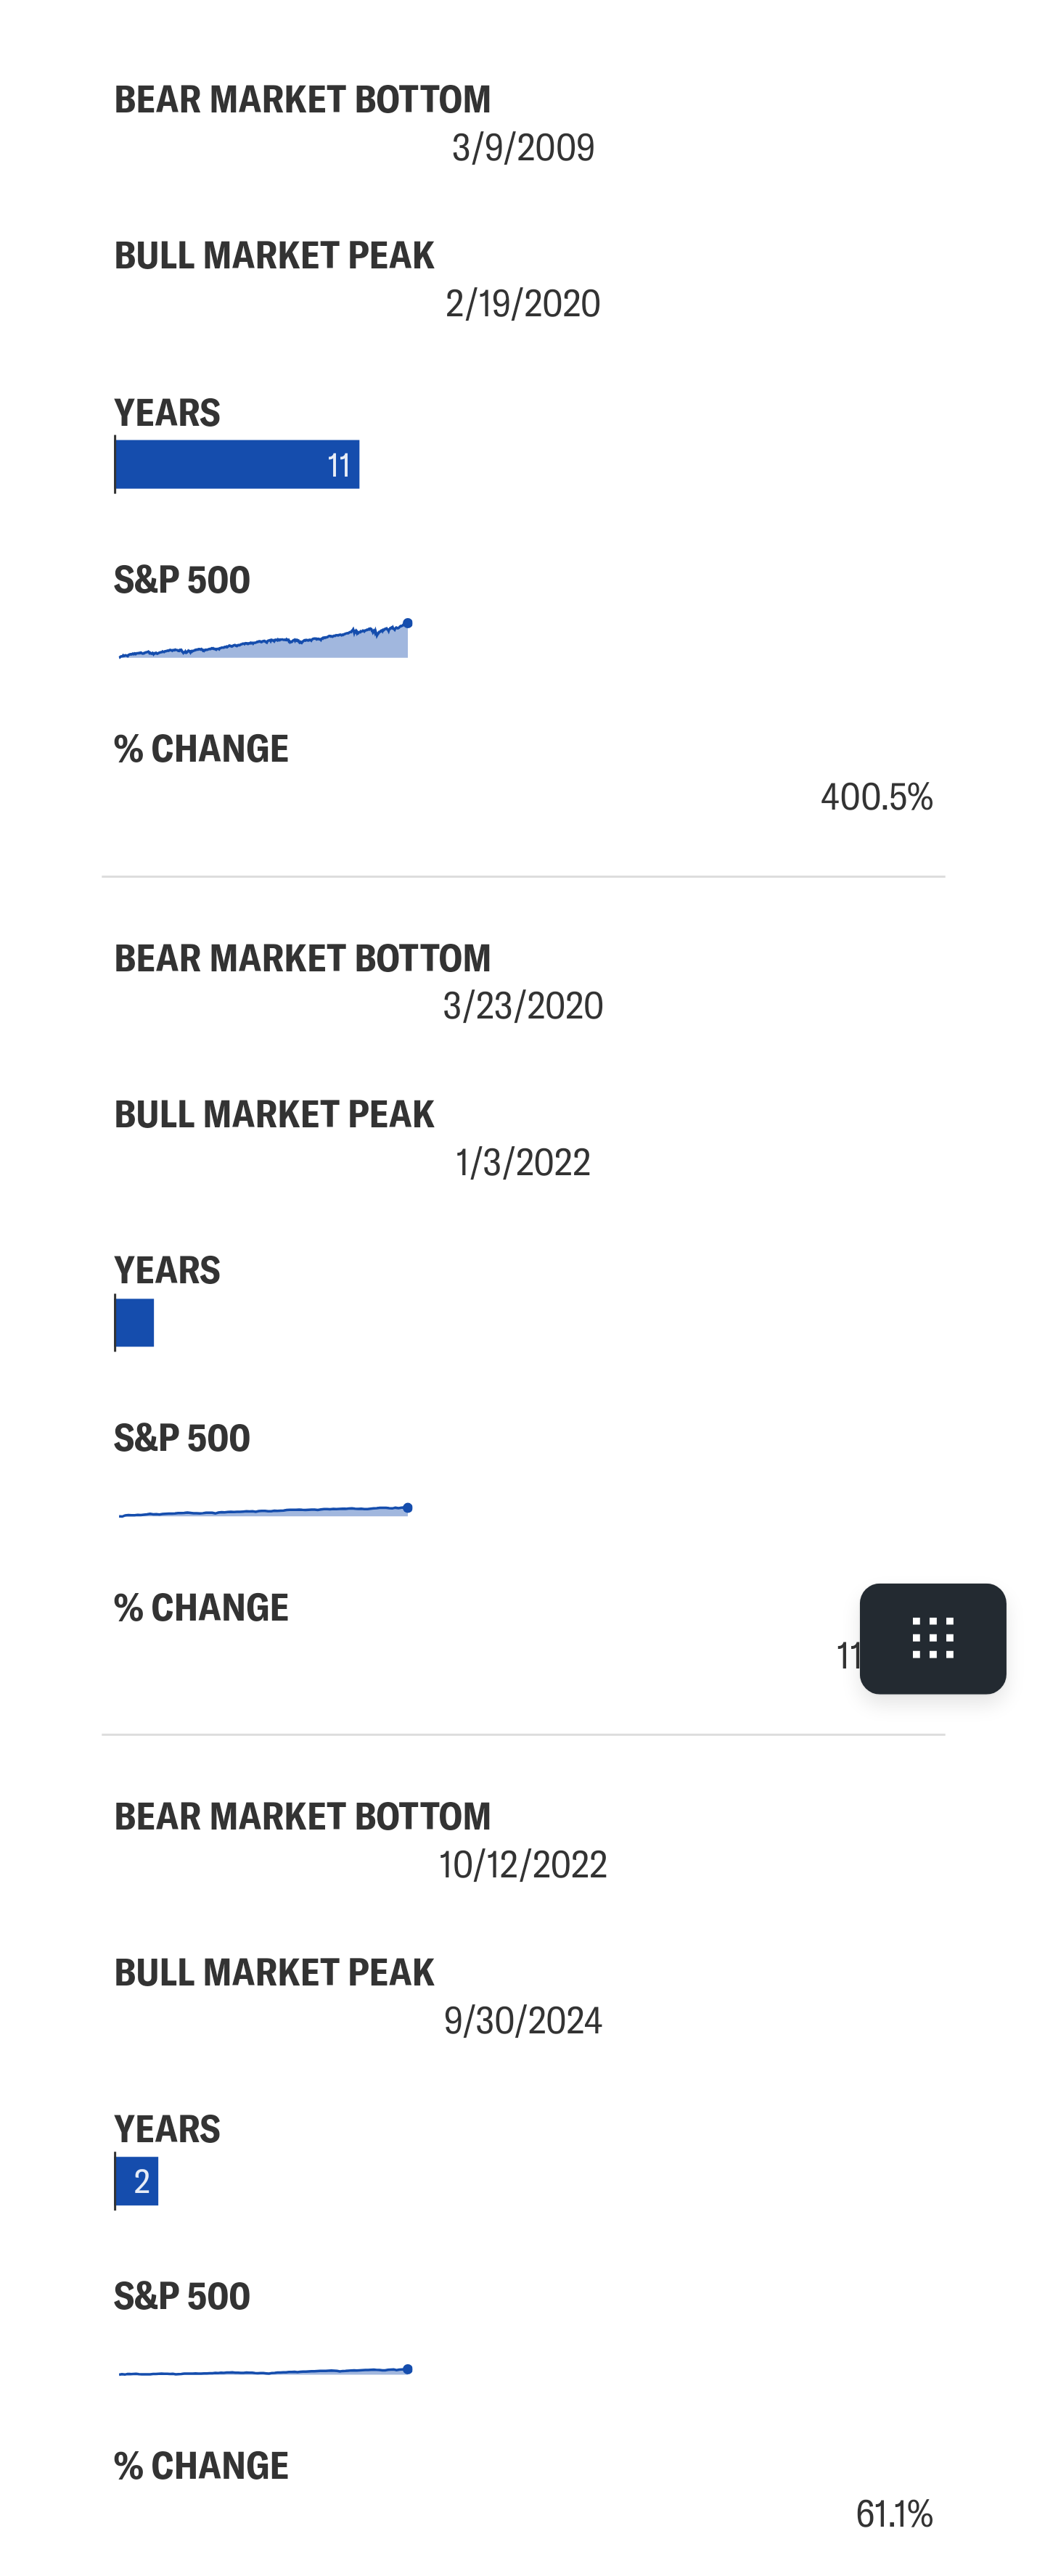1045x2576 pixels.
Task: Select the 3/23/2020 bear market bottom date
Action: tap(523, 1006)
